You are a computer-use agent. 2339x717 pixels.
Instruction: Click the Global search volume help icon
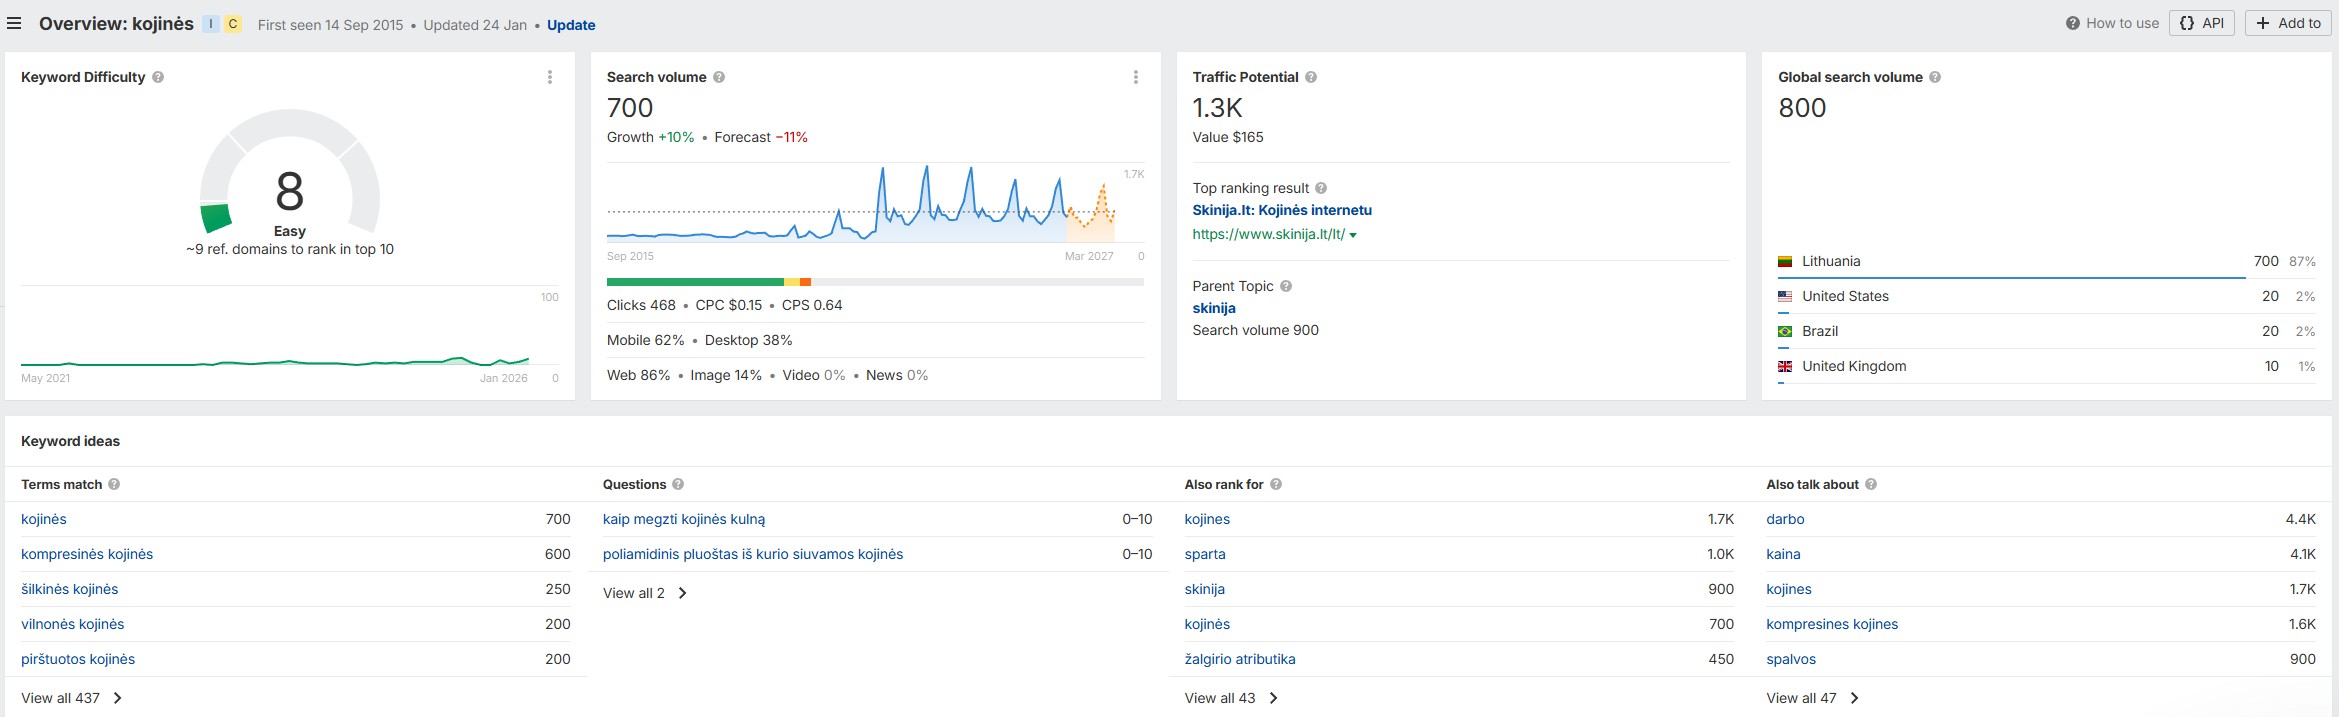pyautogui.click(x=1935, y=77)
